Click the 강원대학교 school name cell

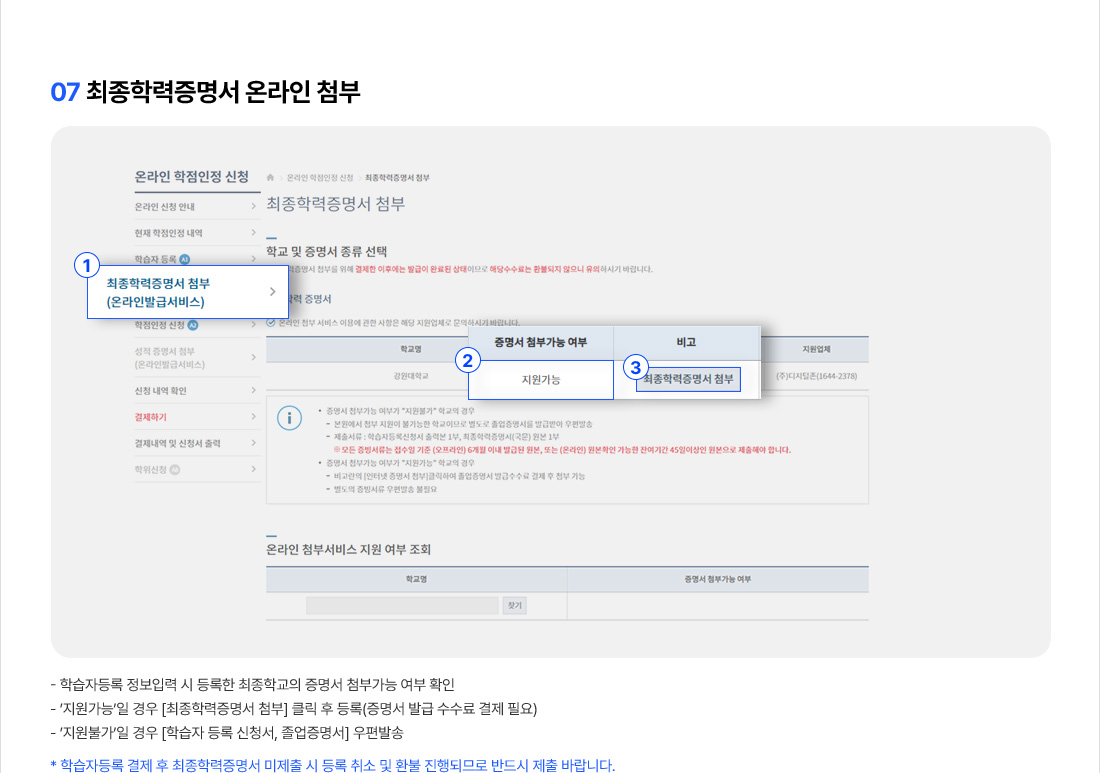(x=411, y=377)
